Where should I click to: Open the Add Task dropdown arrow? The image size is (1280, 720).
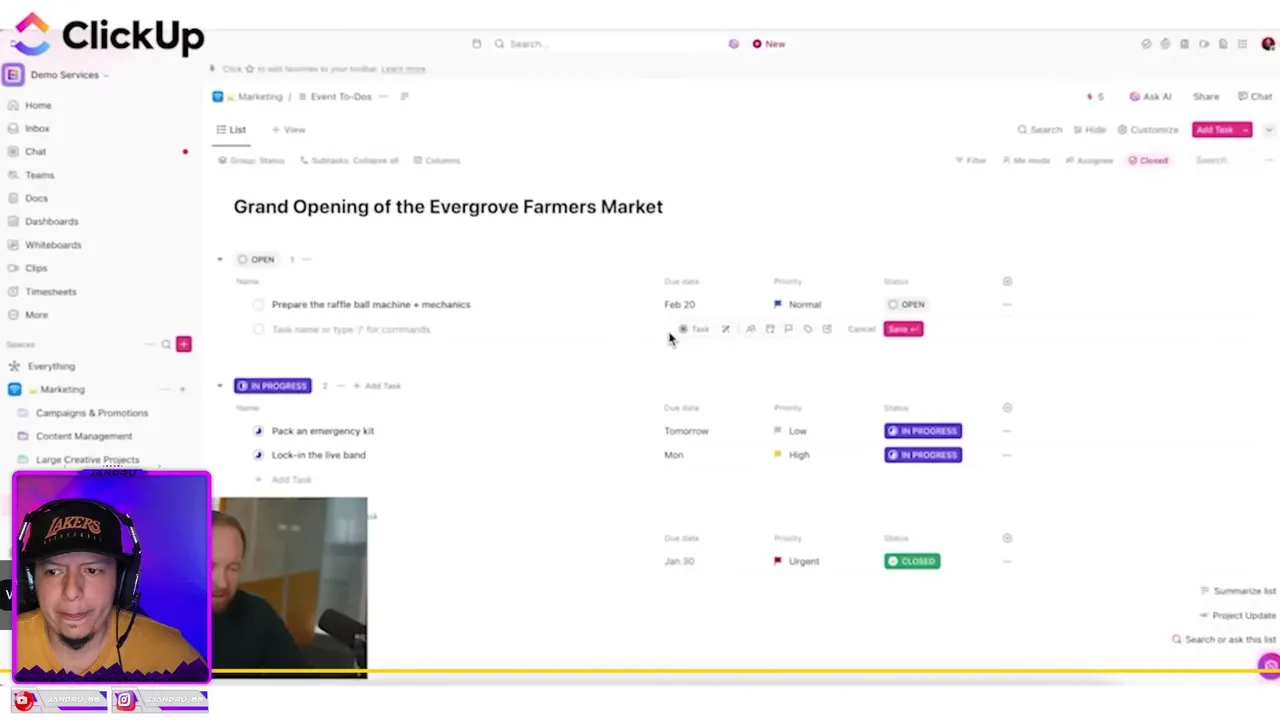click(x=1245, y=130)
